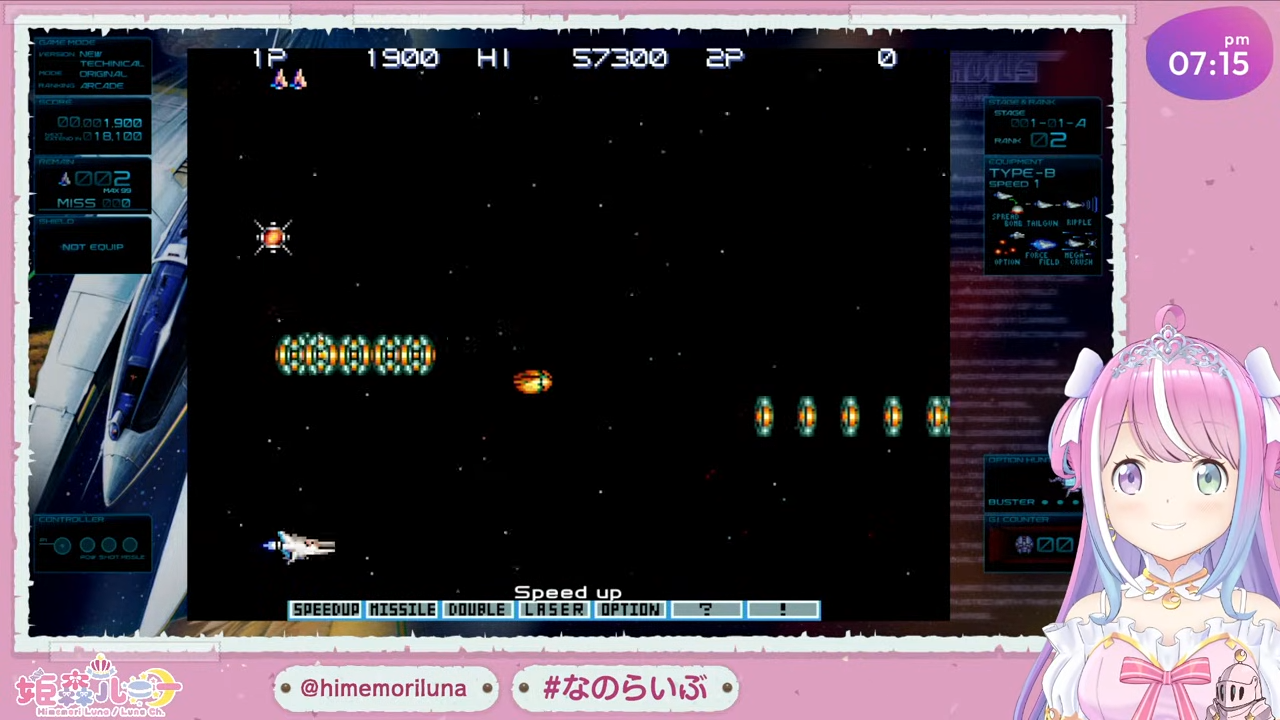1280x720 pixels.
Task: Click the Spread Bomb equipment icon
Action: tap(1007, 201)
